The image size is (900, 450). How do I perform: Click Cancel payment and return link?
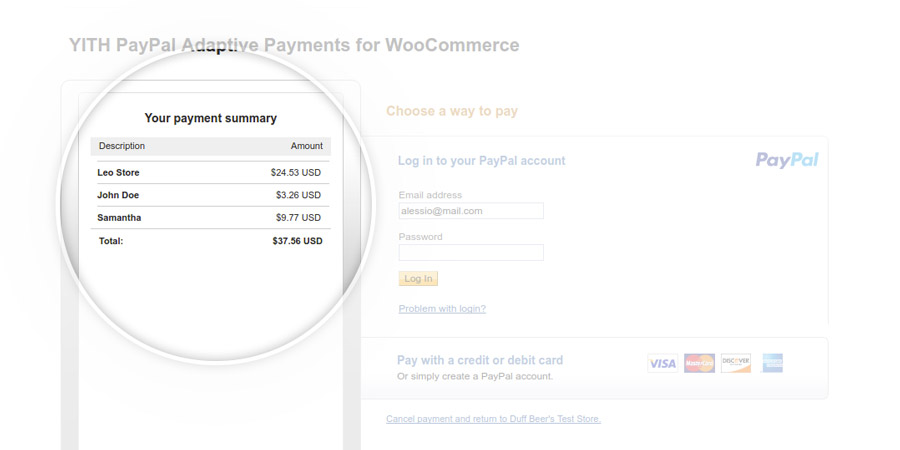tap(494, 419)
